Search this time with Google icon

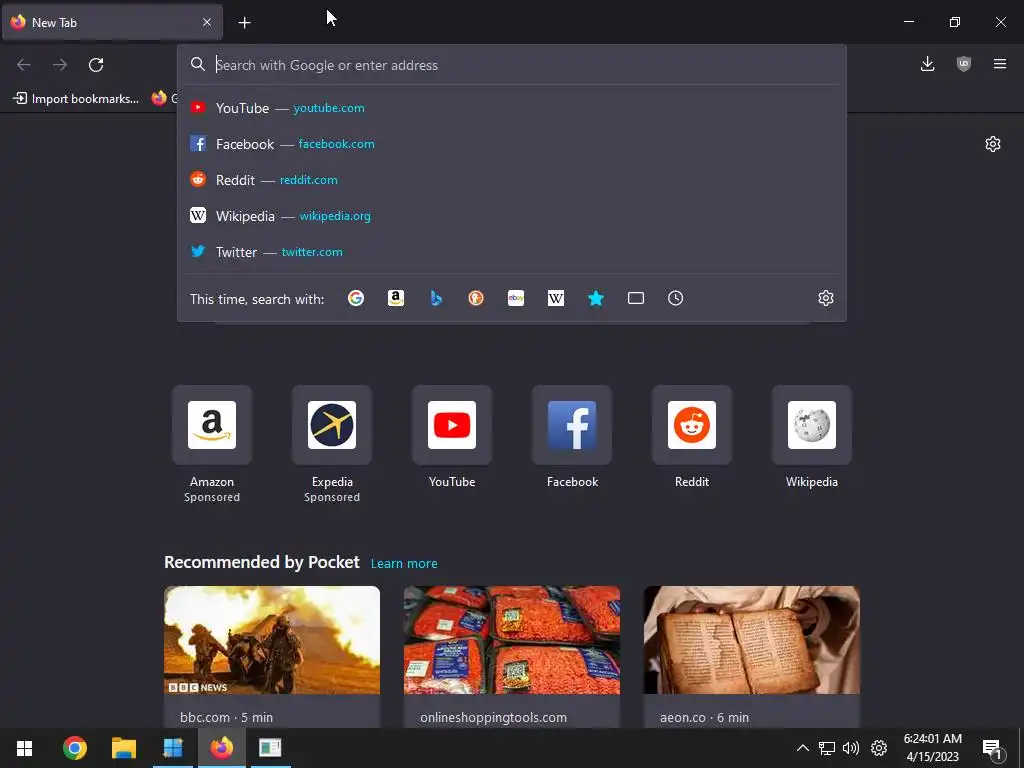click(x=356, y=298)
